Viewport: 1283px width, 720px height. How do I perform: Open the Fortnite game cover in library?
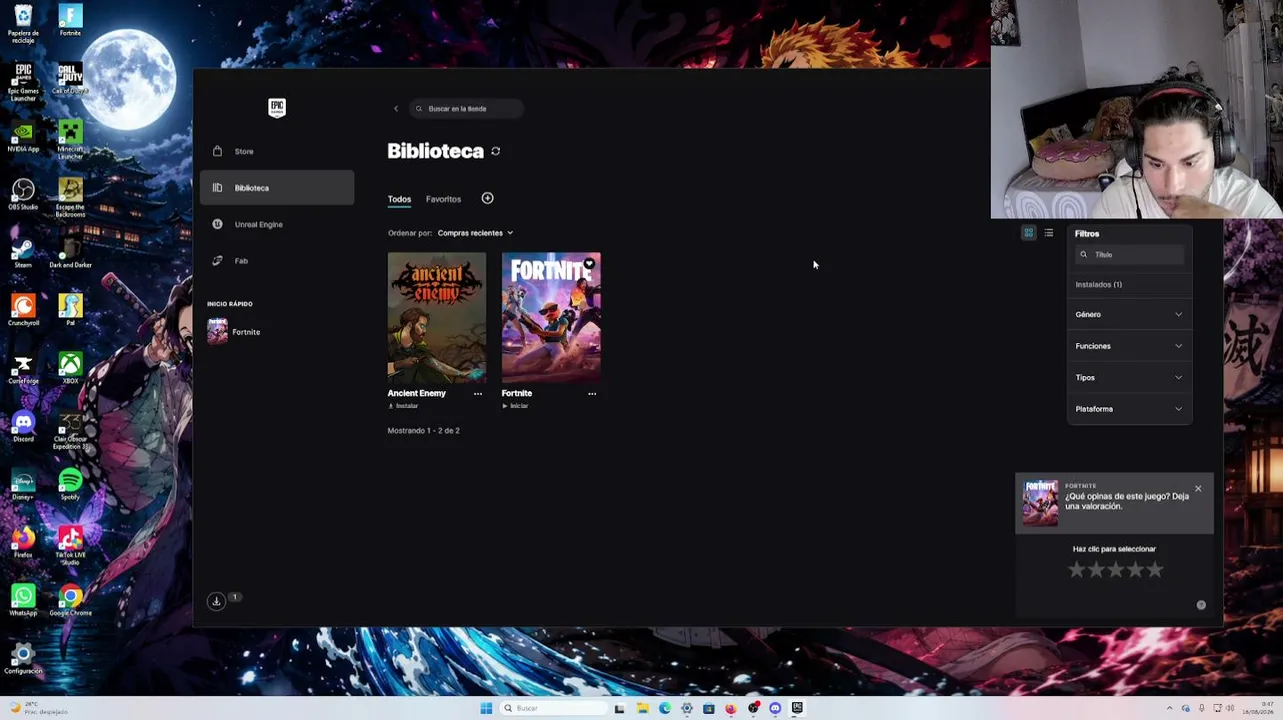[x=551, y=318]
